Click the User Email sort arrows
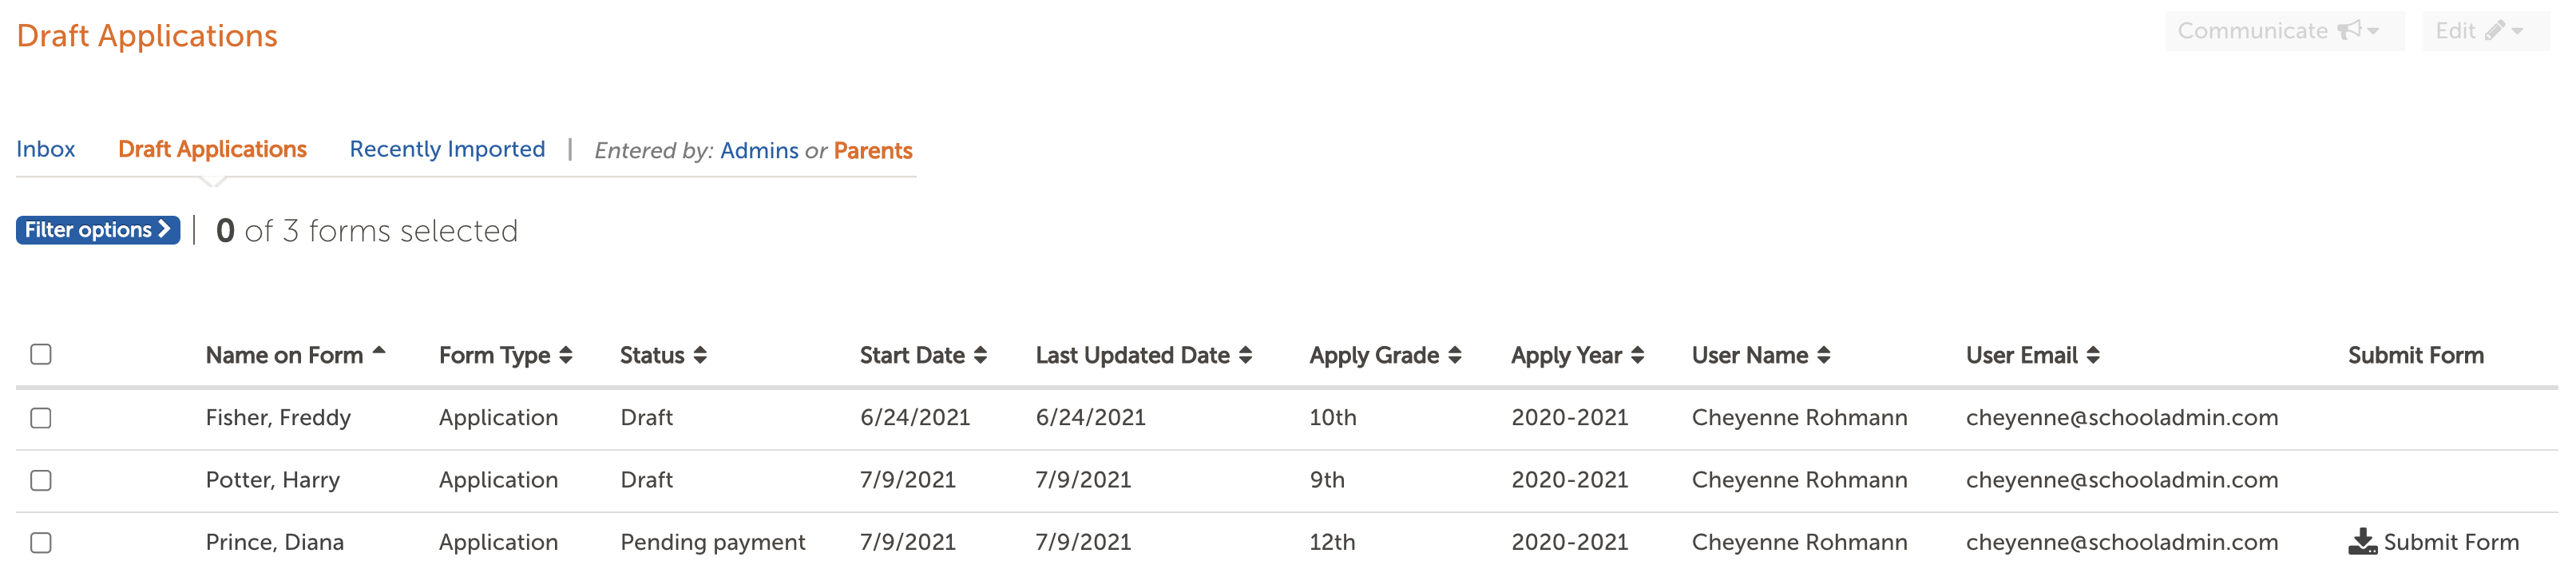The image size is (2576, 585). [2093, 354]
